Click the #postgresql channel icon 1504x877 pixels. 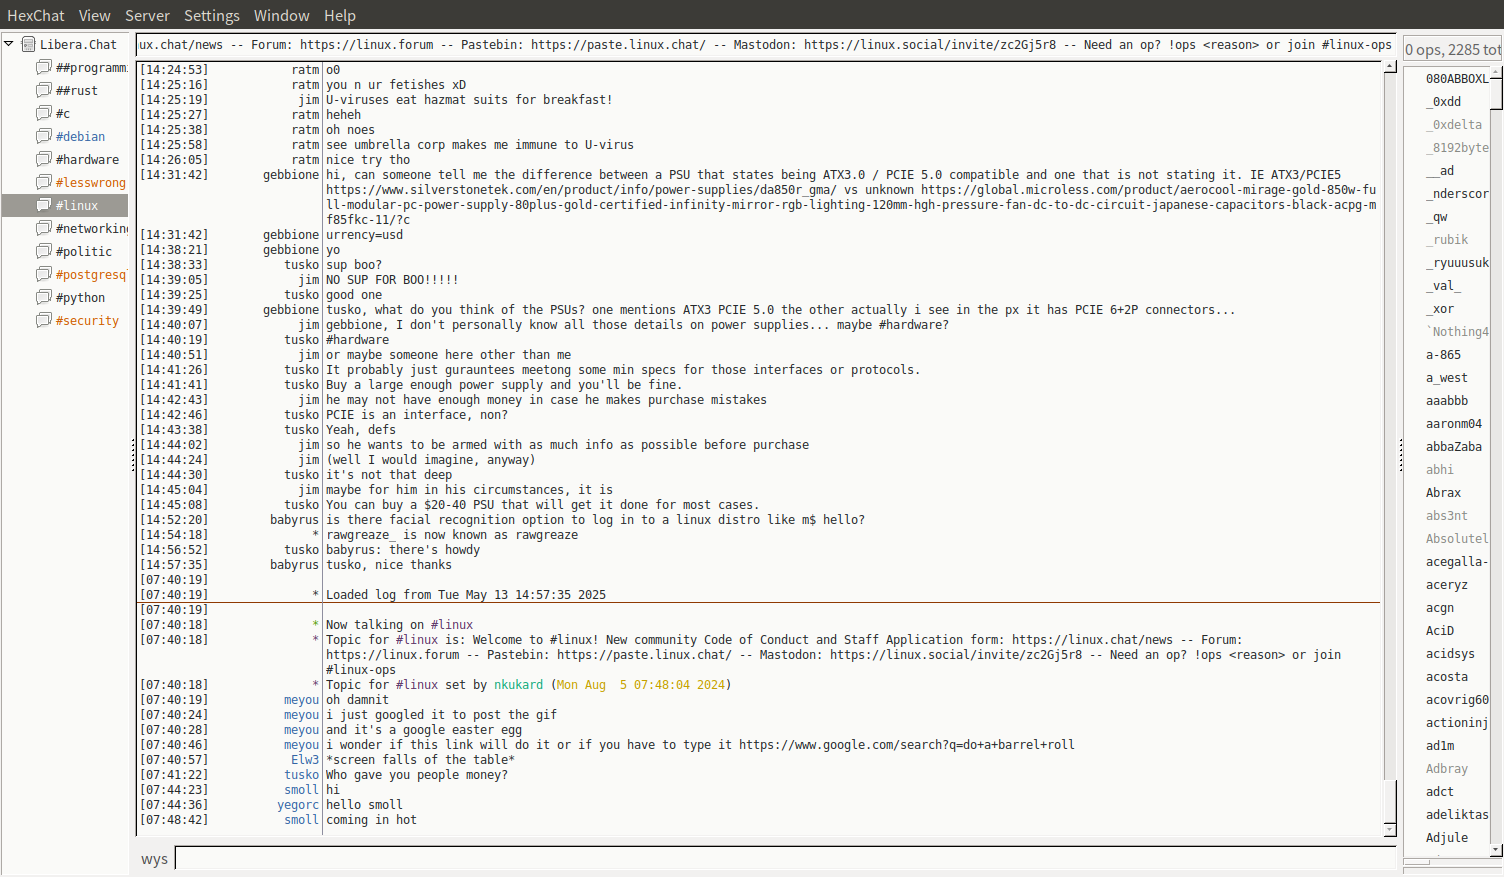[x=44, y=274]
